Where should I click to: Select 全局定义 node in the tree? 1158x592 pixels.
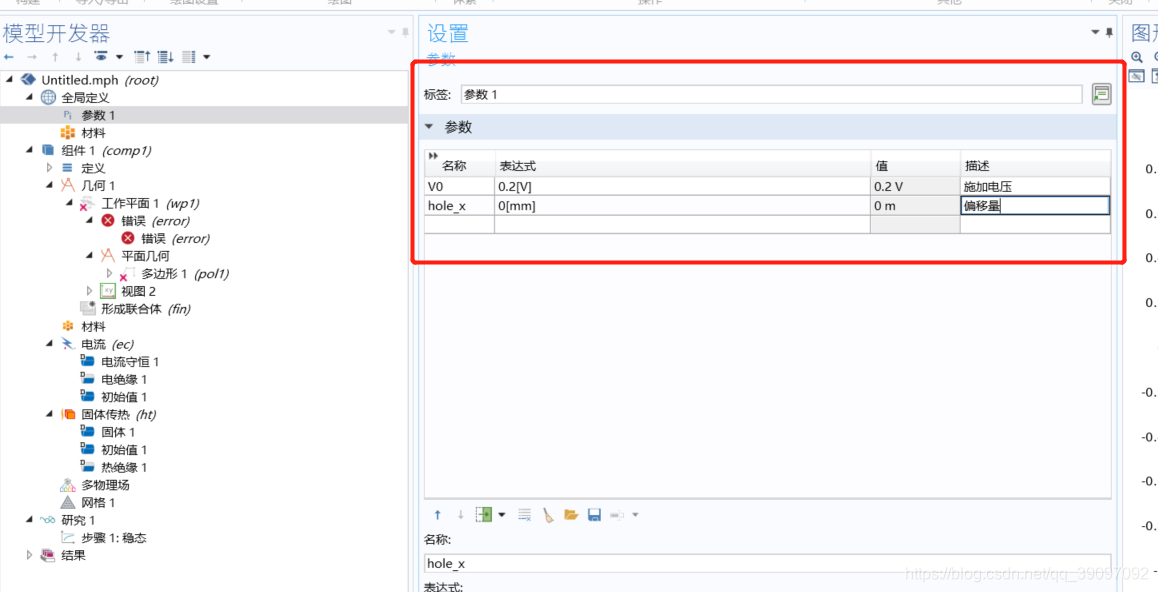click(x=86, y=97)
